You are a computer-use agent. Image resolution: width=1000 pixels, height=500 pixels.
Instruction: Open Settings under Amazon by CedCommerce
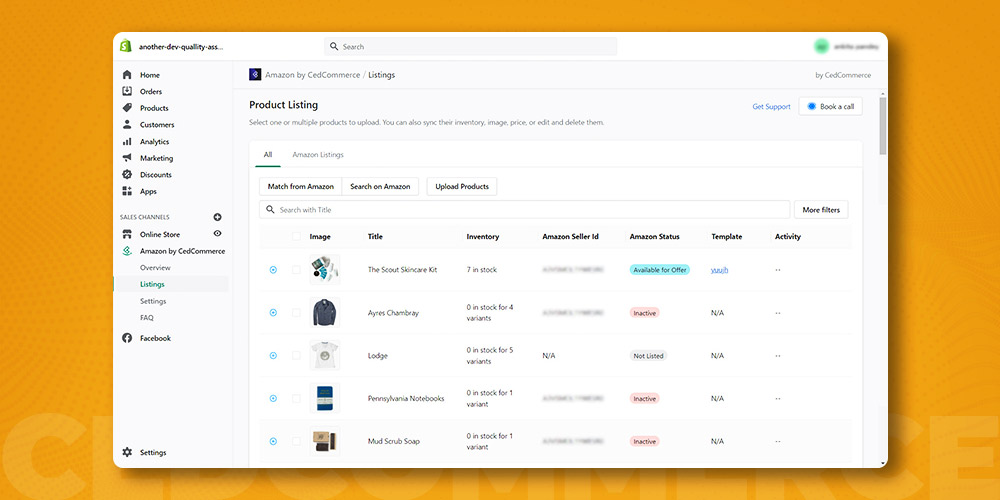click(153, 301)
